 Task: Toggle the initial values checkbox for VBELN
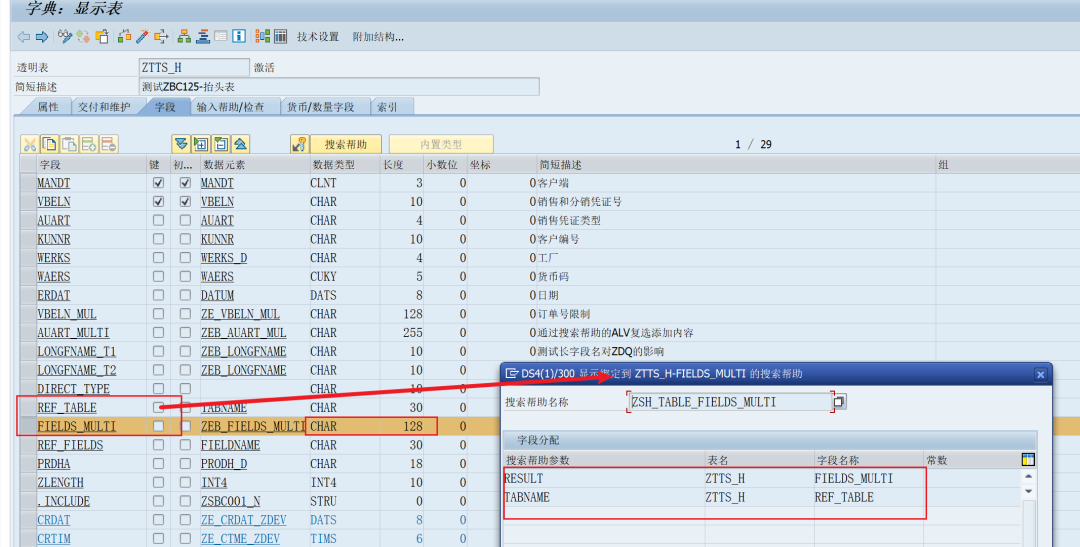(185, 202)
